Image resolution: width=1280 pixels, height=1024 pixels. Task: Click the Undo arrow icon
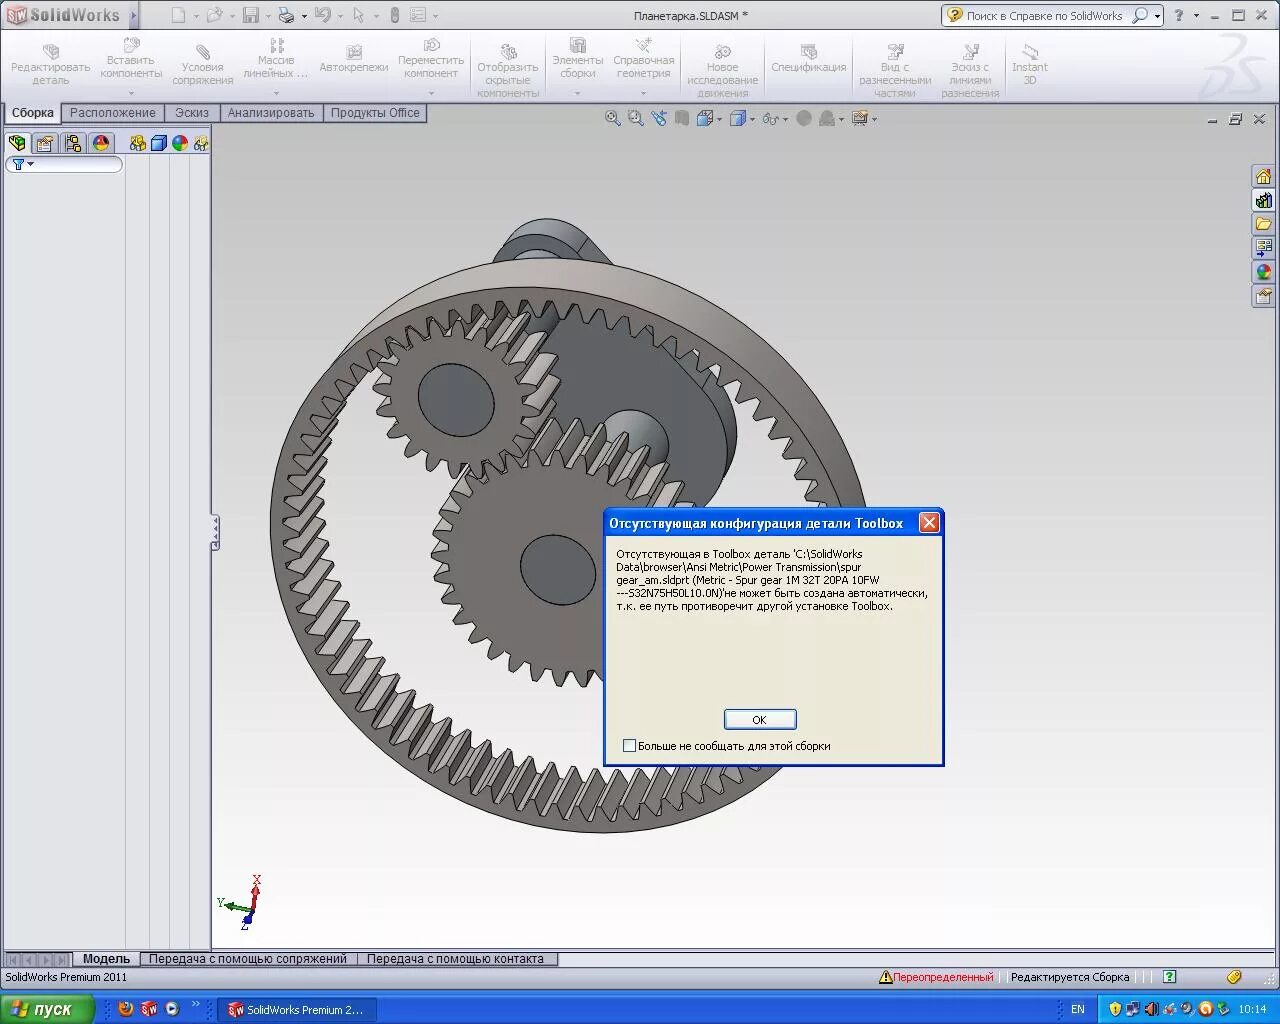[322, 15]
